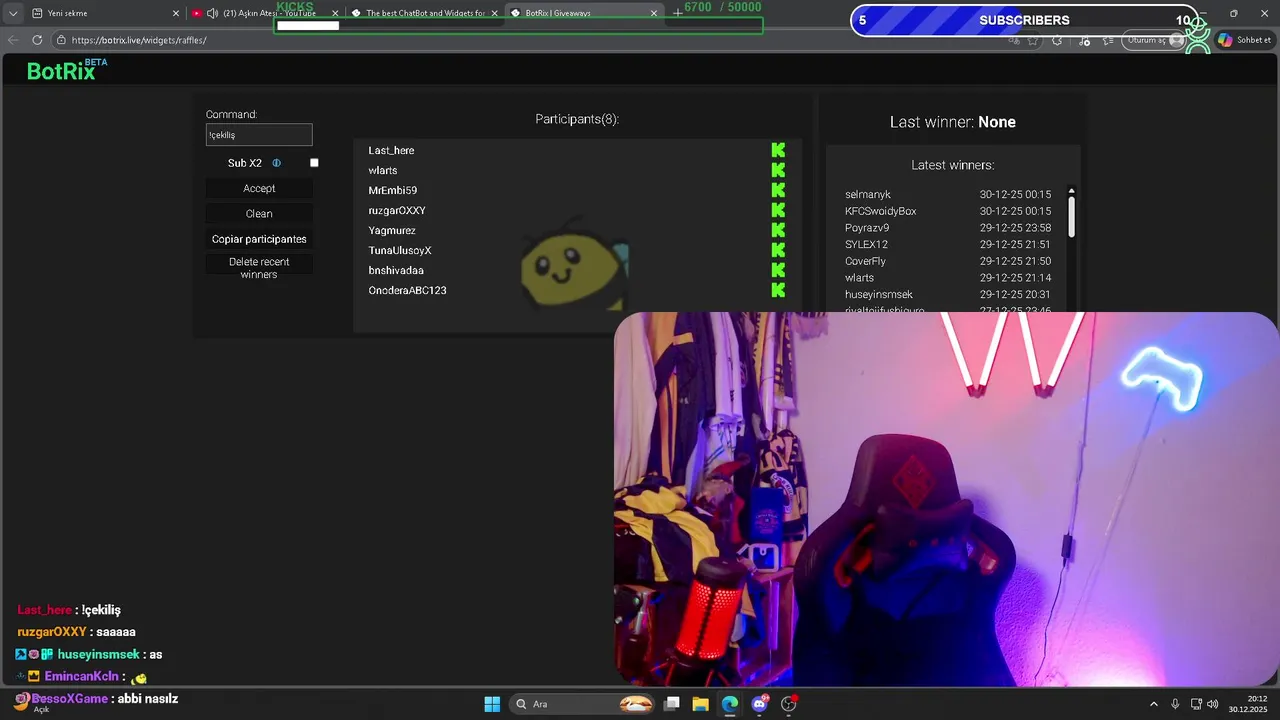Screen dimensions: 1280x720
Task: Select participant OnoderaABC123
Action: coord(407,290)
